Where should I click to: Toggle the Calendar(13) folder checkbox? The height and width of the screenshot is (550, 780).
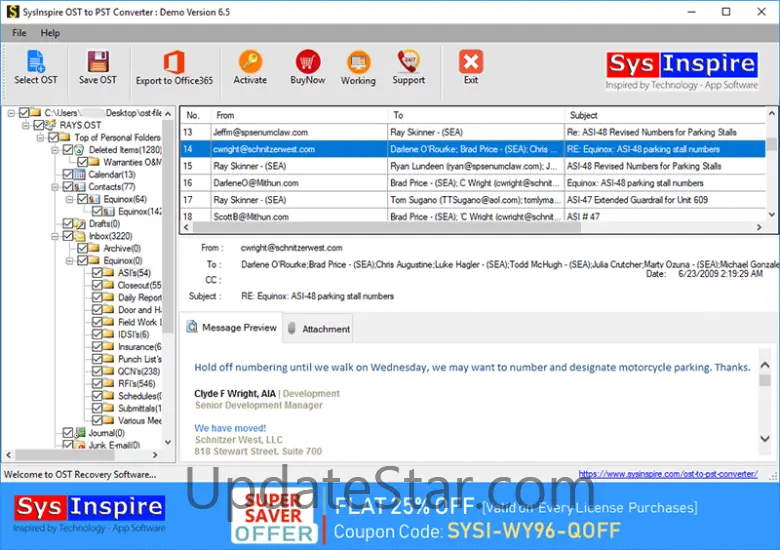click(x=68, y=175)
